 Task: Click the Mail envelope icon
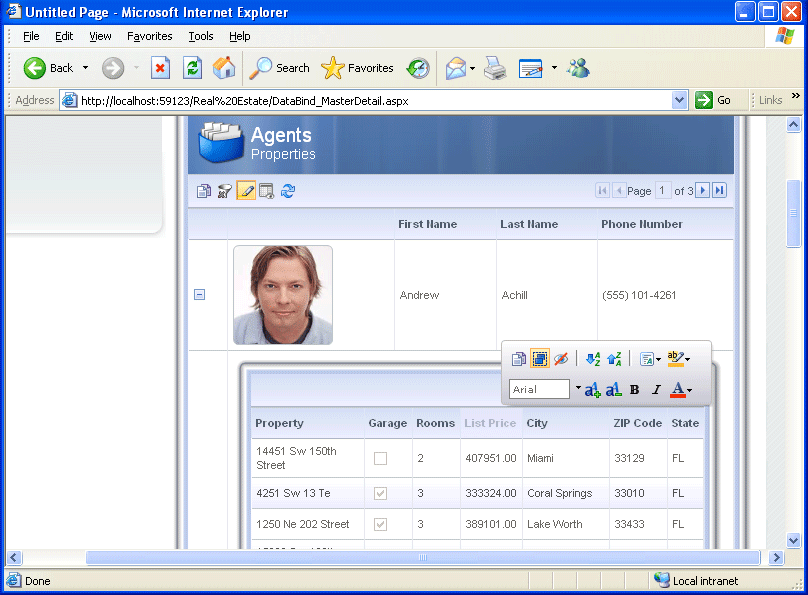coord(456,68)
